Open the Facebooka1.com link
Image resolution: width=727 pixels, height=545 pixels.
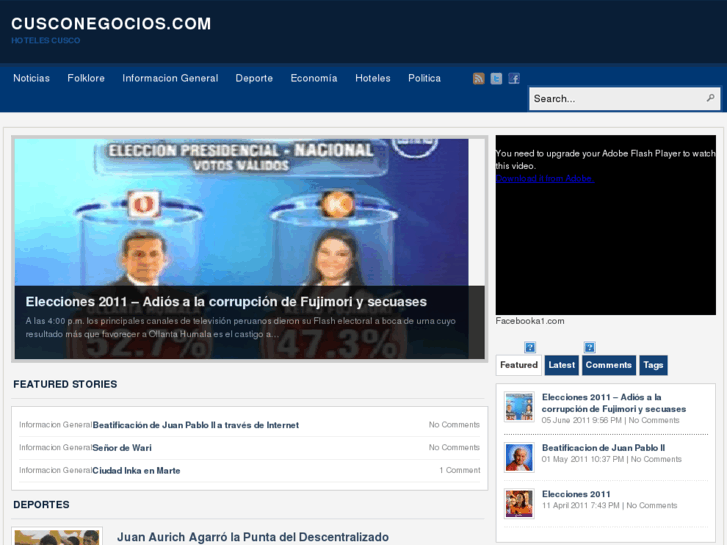pyautogui.click(x=530, y=321)
